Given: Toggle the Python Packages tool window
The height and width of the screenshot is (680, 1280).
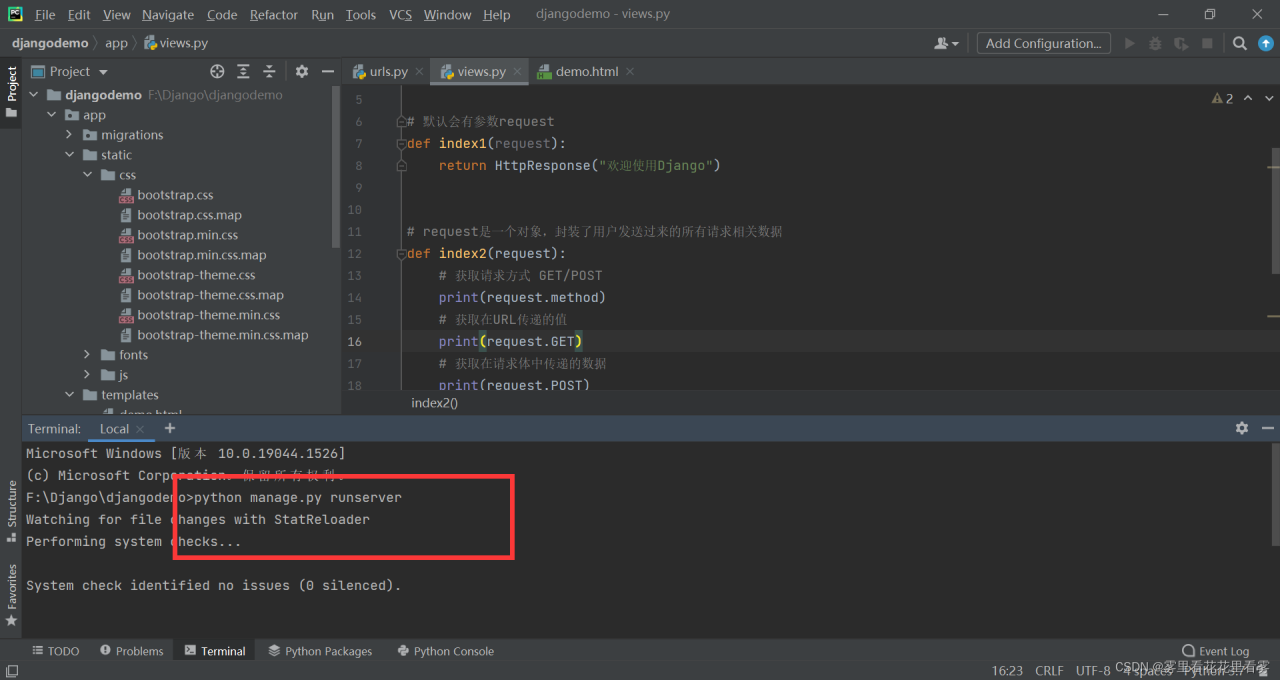Looking at the screenshot, I should pos(320,651).
